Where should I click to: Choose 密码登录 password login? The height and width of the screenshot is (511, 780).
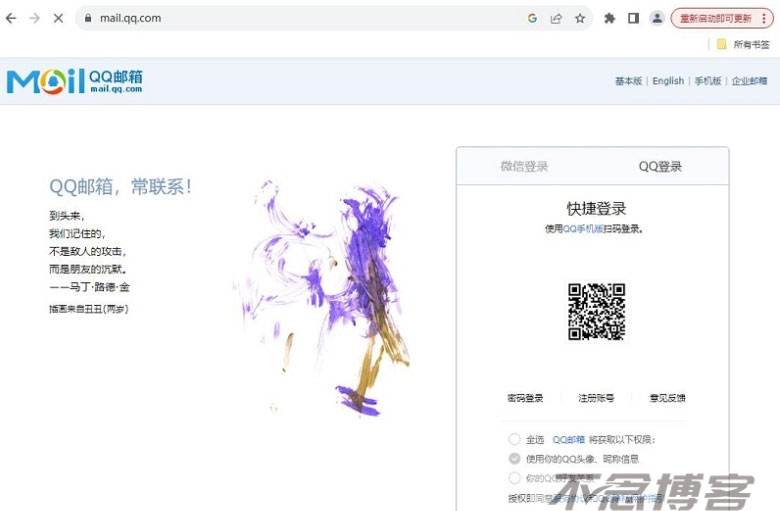coord(525,398)
